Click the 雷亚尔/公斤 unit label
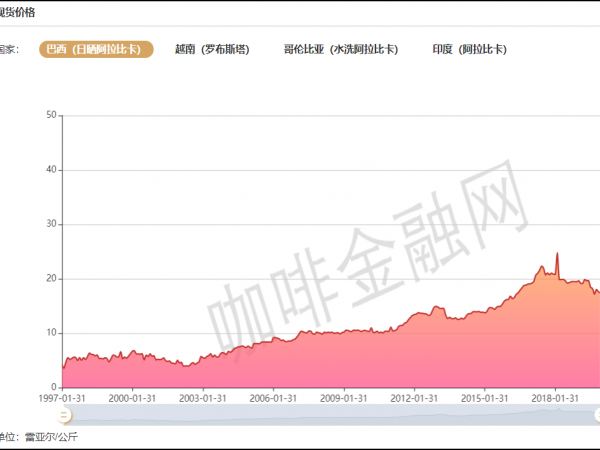 click(51, 437)
